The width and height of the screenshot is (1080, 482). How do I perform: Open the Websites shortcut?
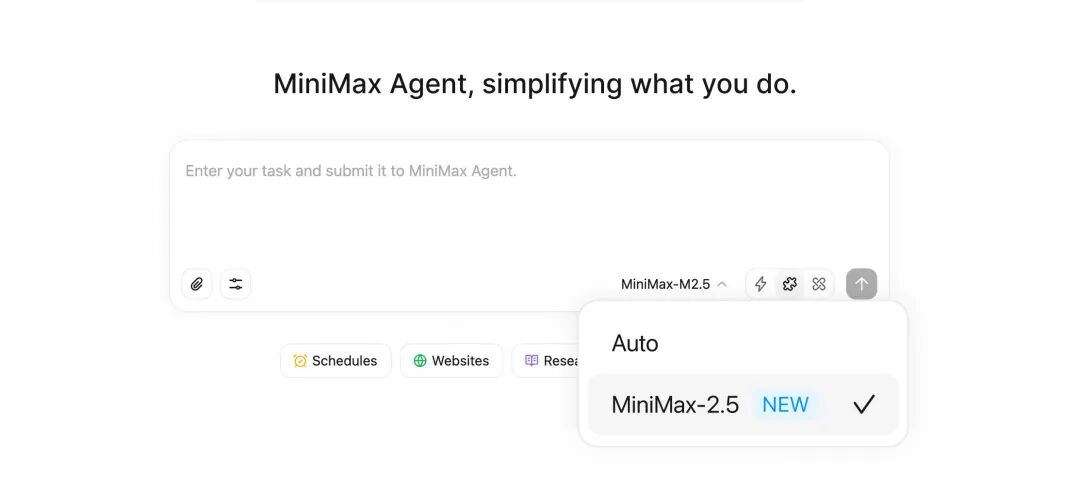pos(451,361)
